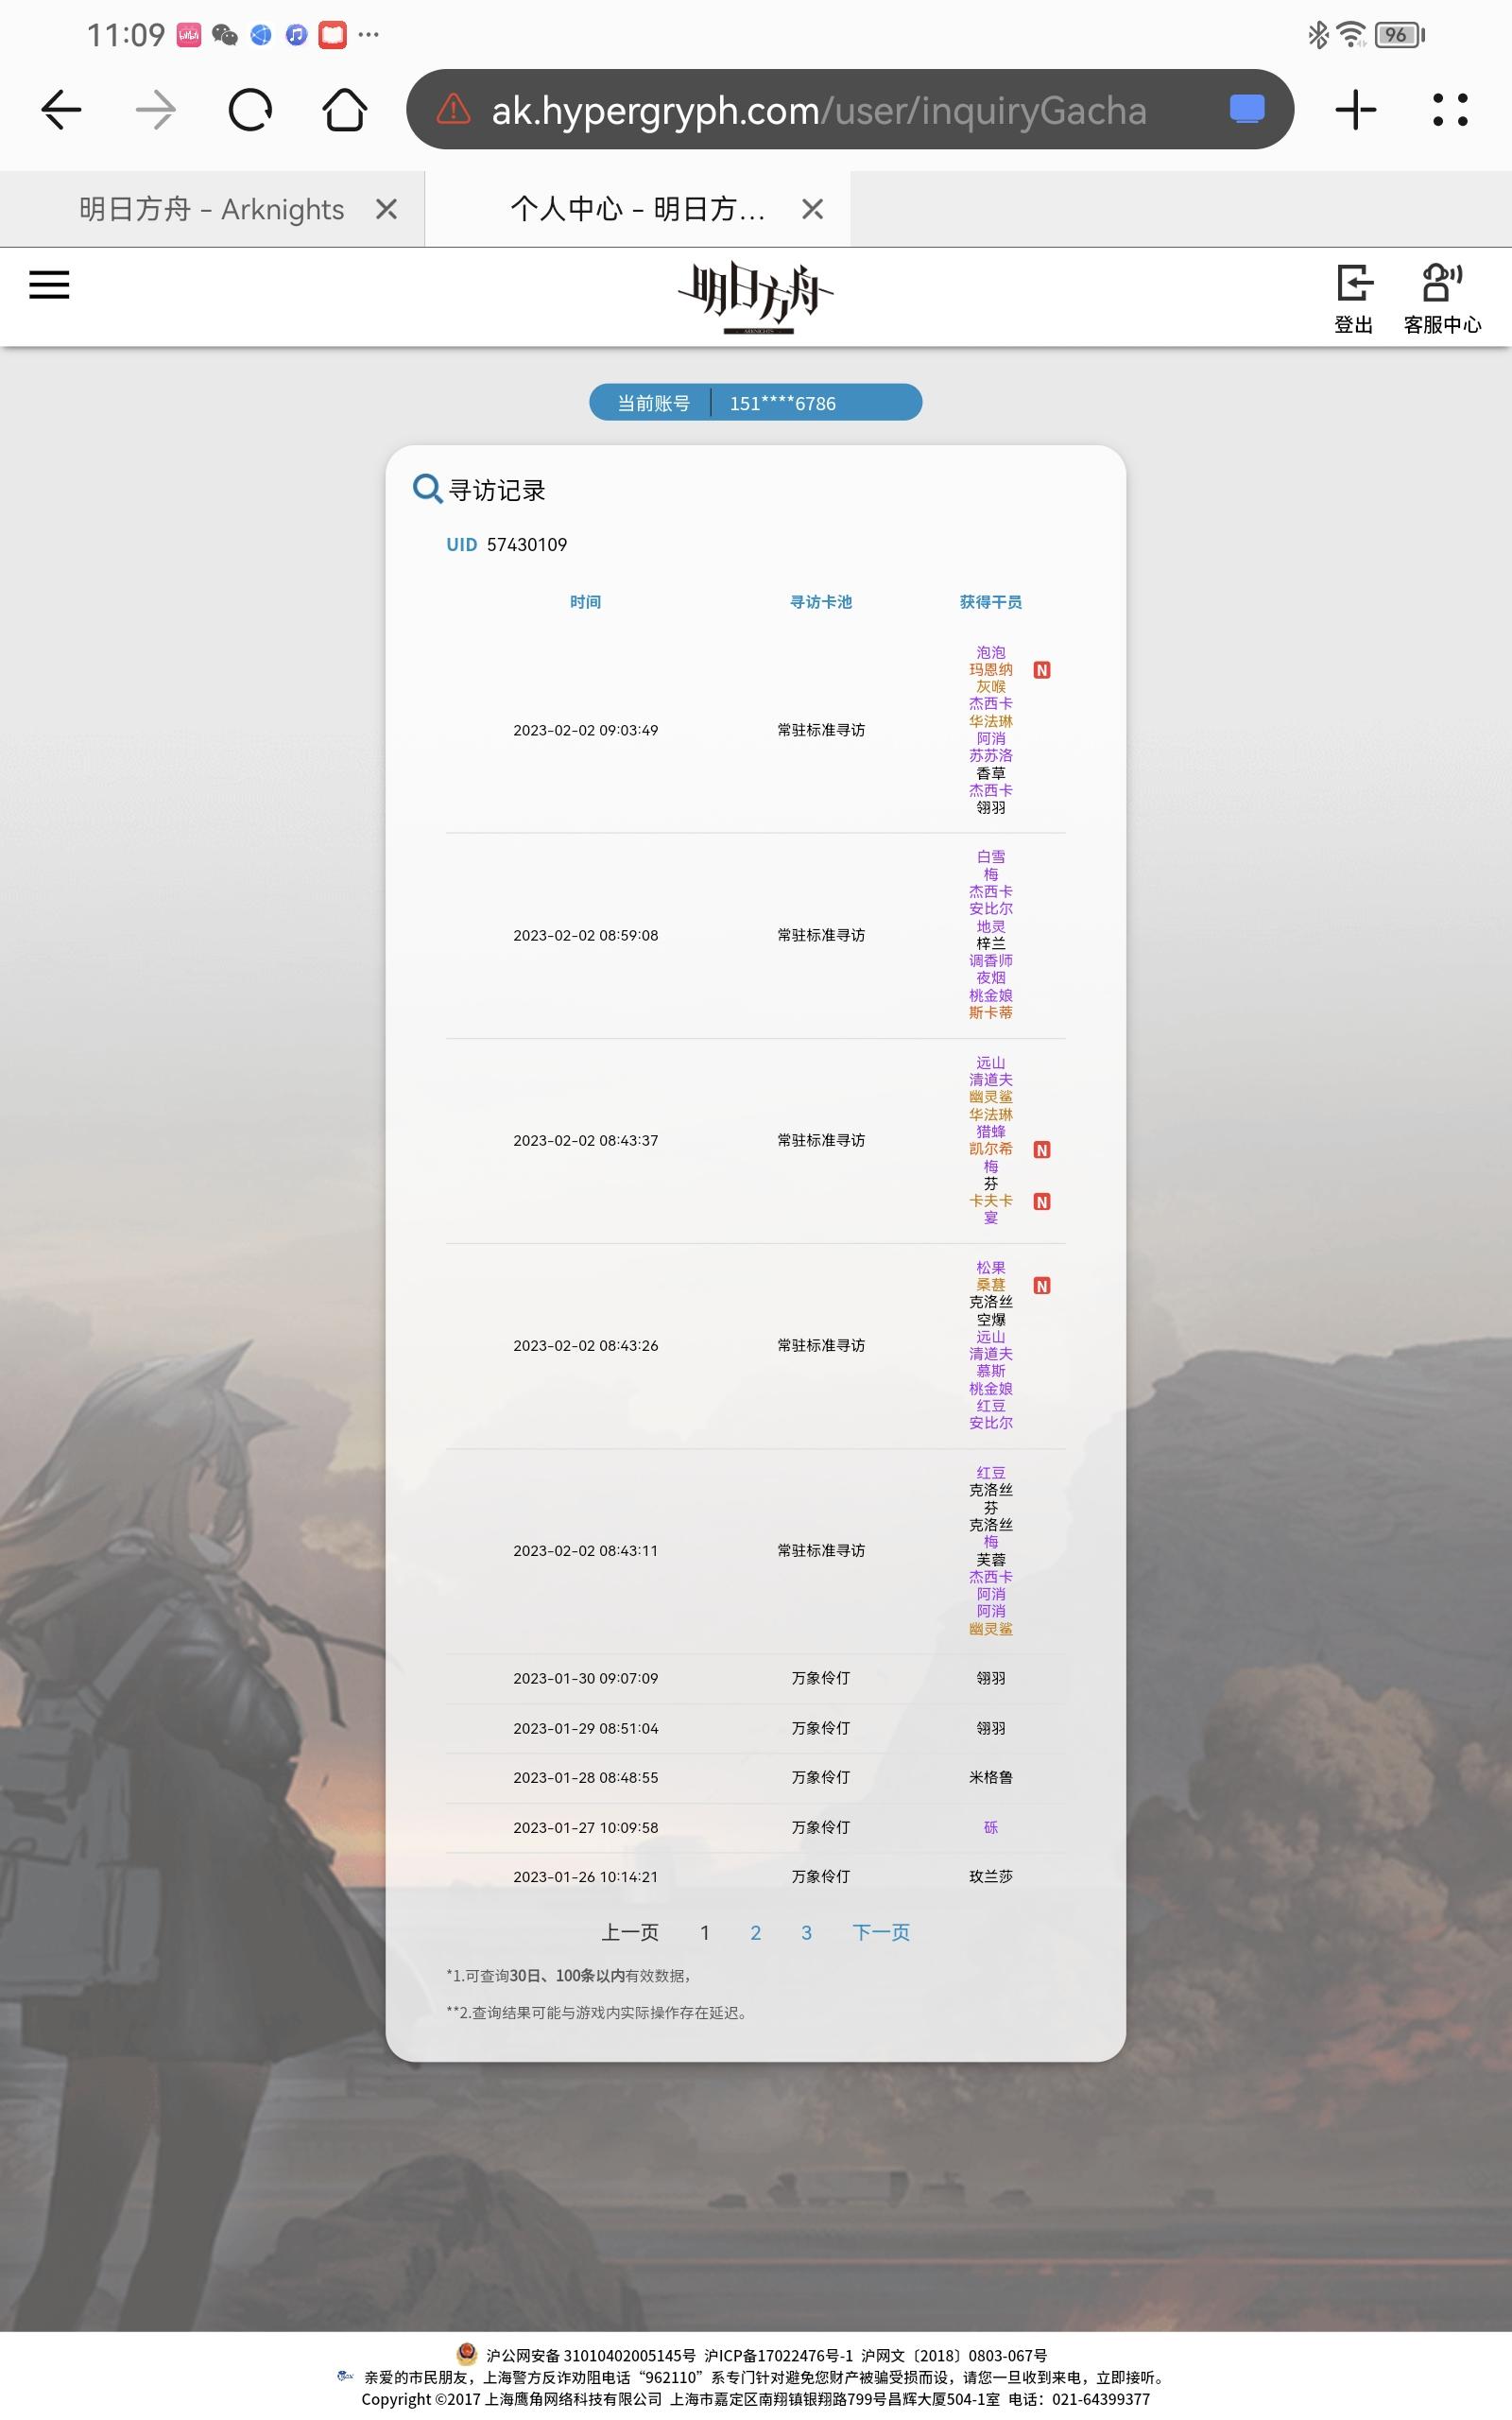The height and width of the screenshot is (2420, 1512).
Task: Click the 时间 column header
Action: pyautogui.click(x=586, y=602)
